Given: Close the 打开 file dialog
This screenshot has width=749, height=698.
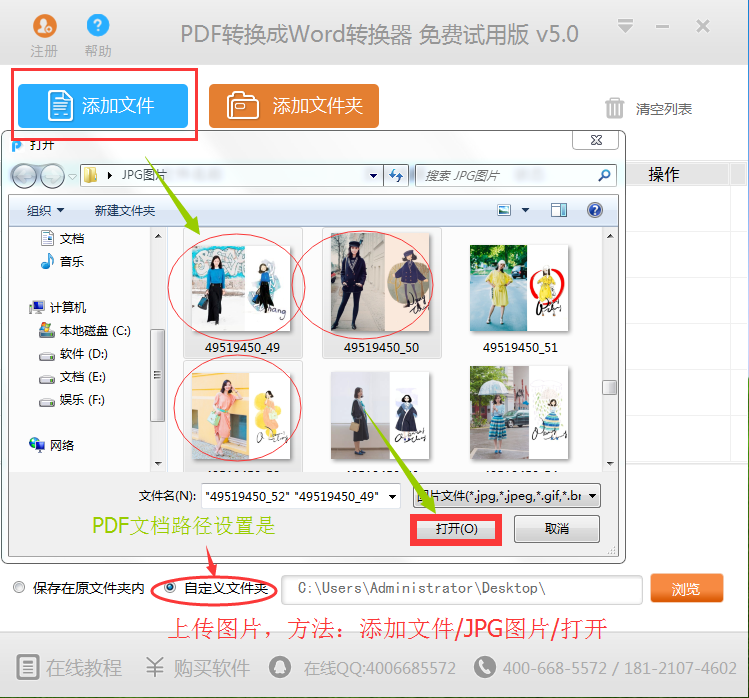Looking at the screenshot, I should click(596, 140).
